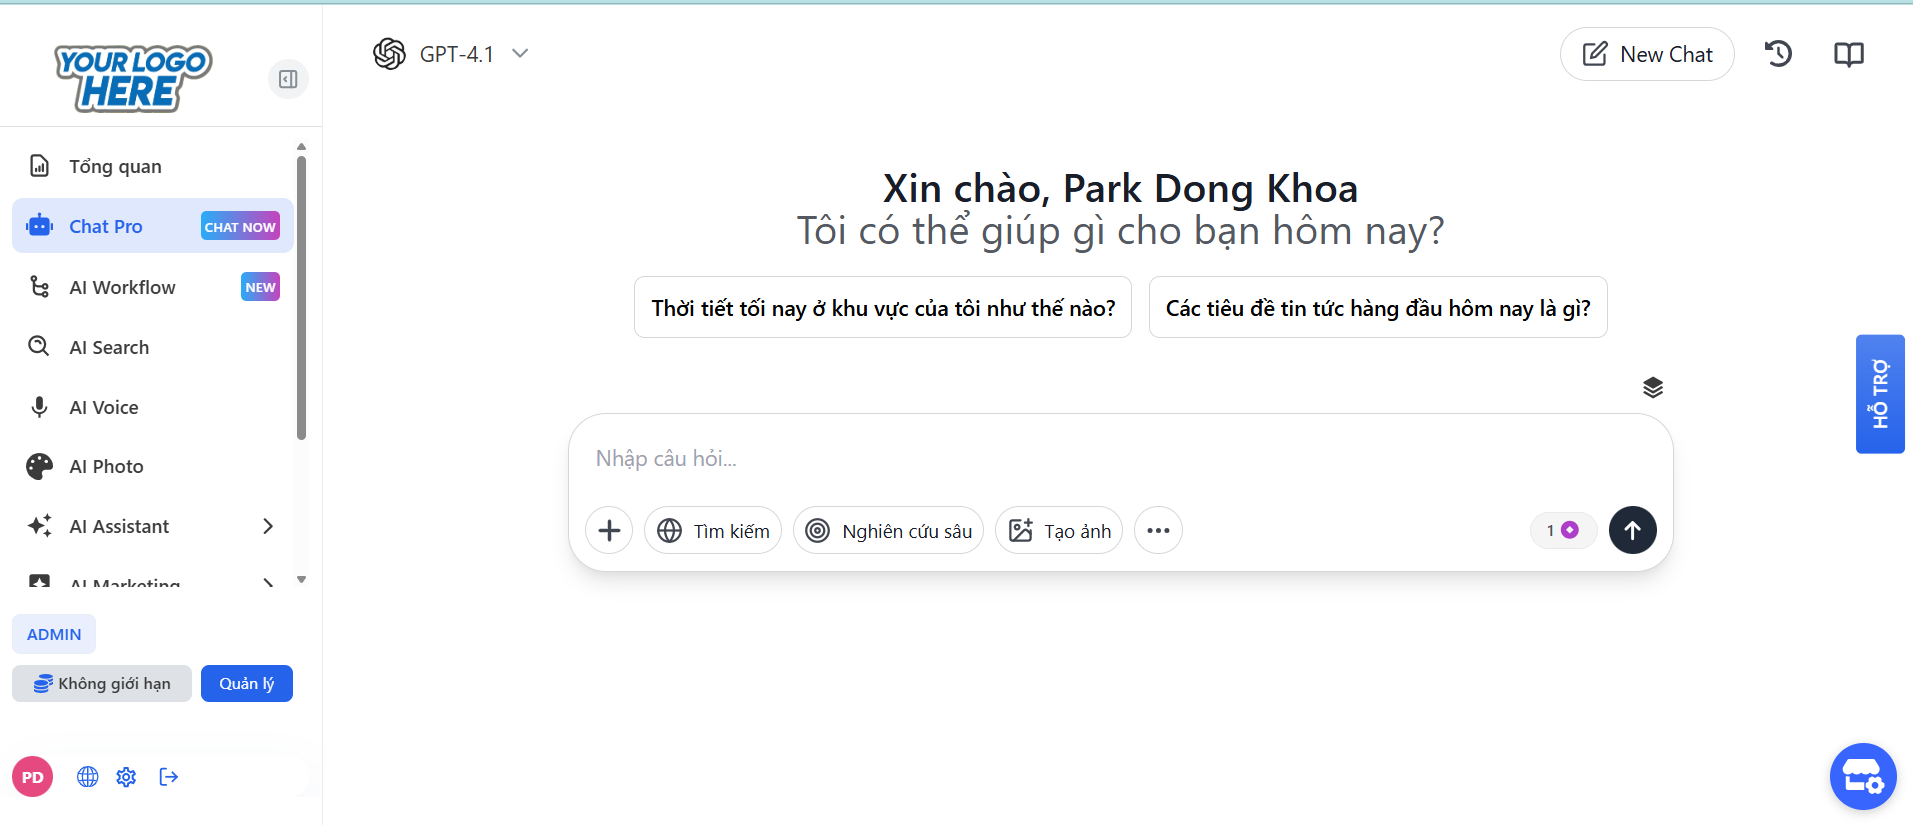1913x825 pixels.
Task: Click the logout icon
Action: tap(169, 777)
